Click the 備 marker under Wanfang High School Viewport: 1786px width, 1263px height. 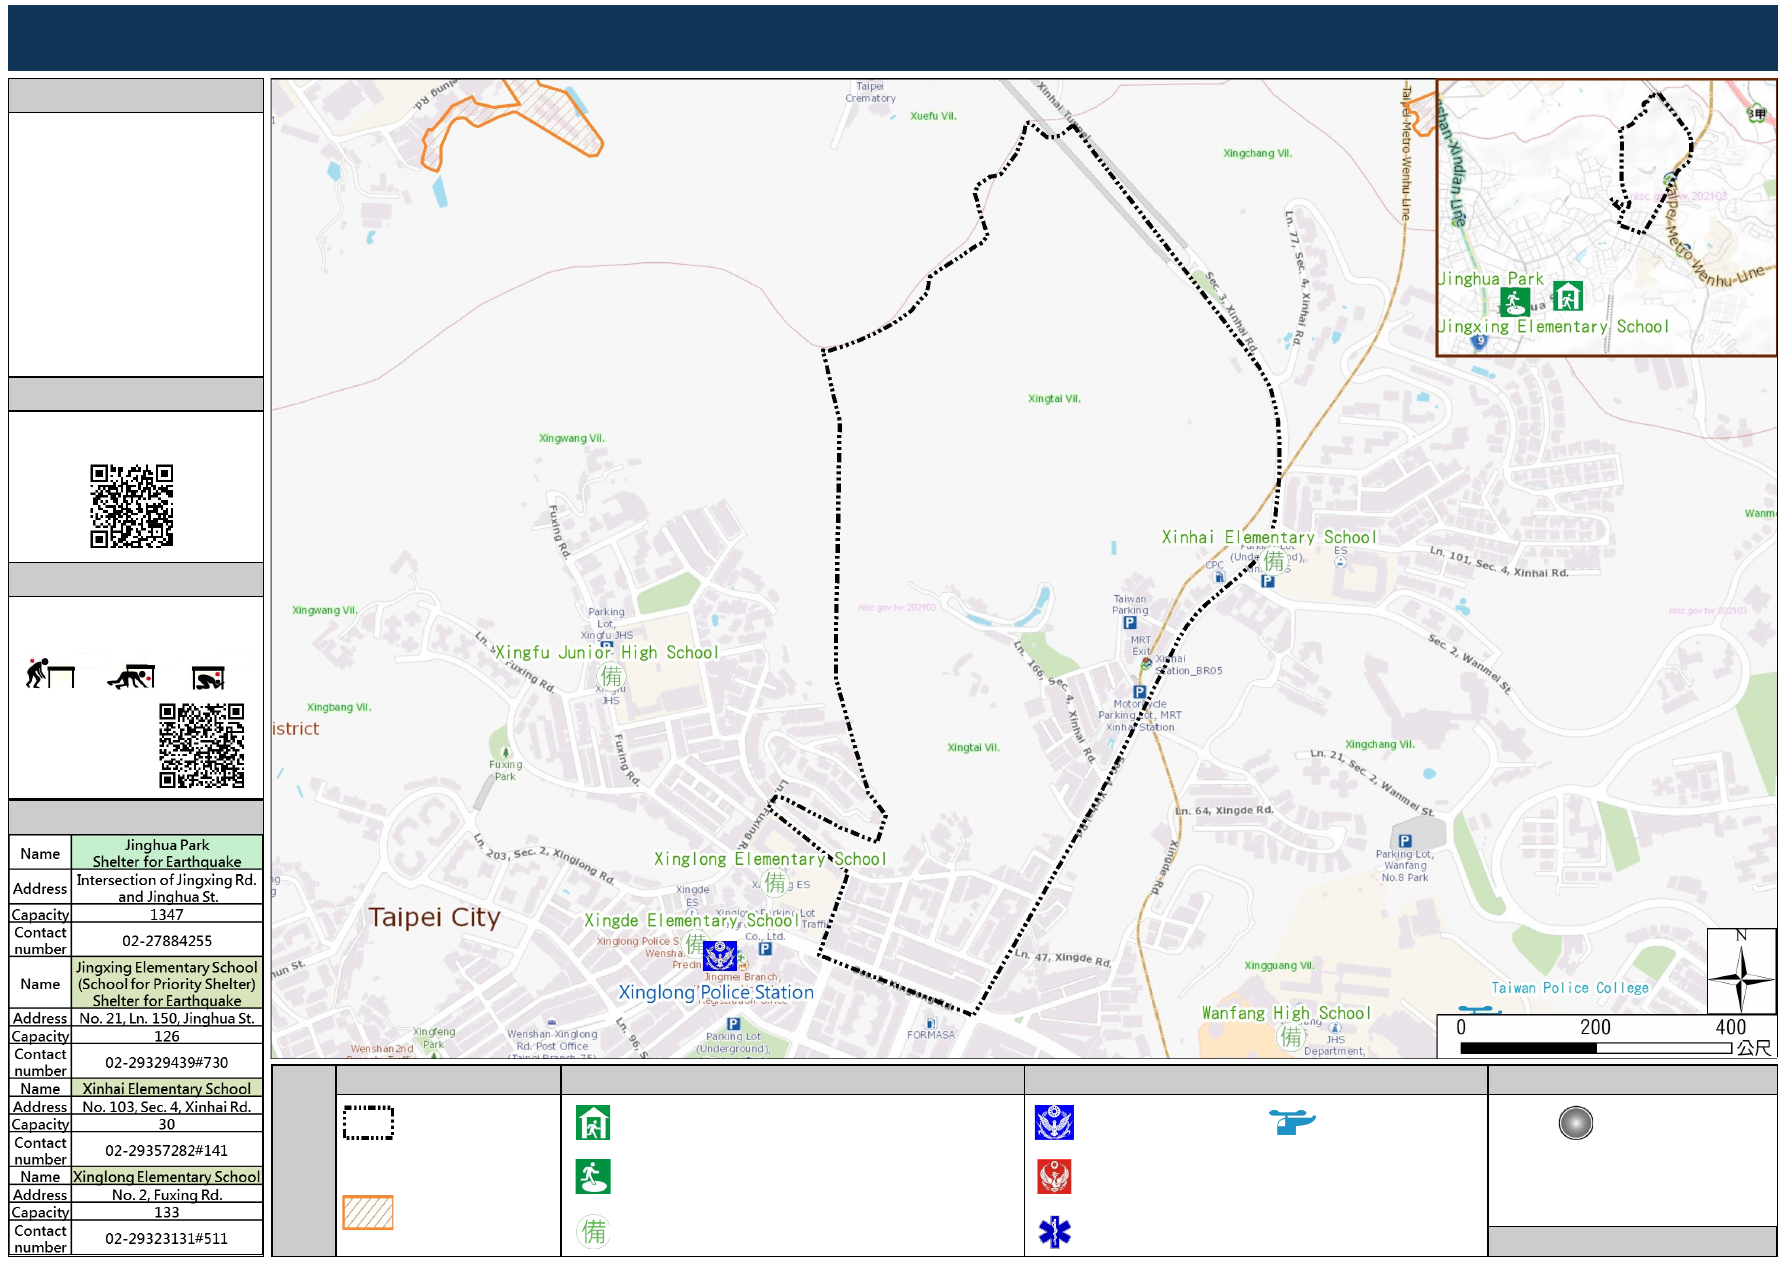click(x=1292, y=1037)
